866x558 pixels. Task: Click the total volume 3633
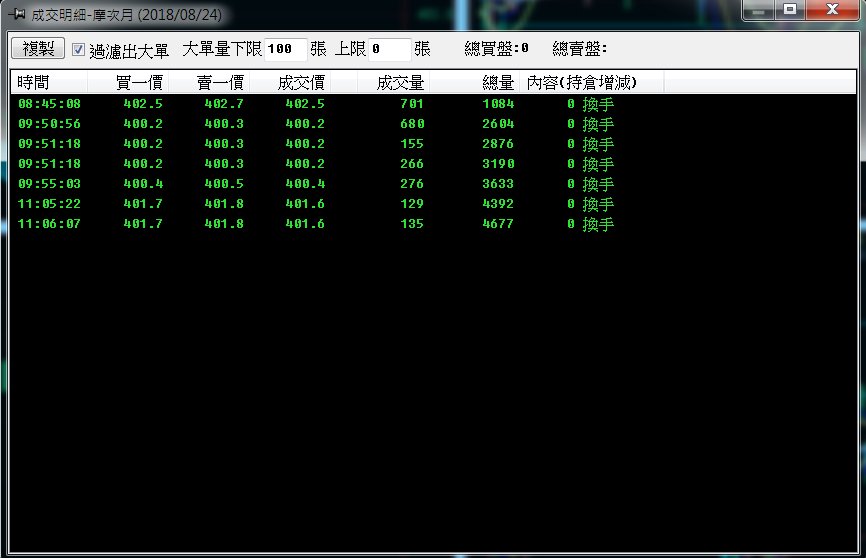coord(498,184)
